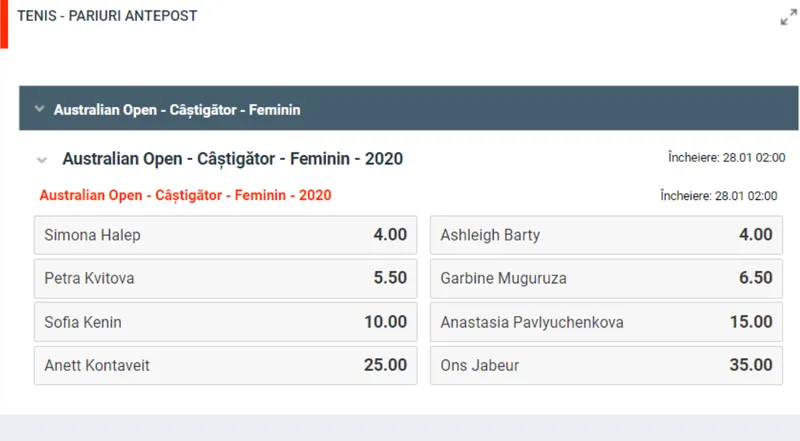Pick Petra Kvitova at 5.50

tap(225, 278)
